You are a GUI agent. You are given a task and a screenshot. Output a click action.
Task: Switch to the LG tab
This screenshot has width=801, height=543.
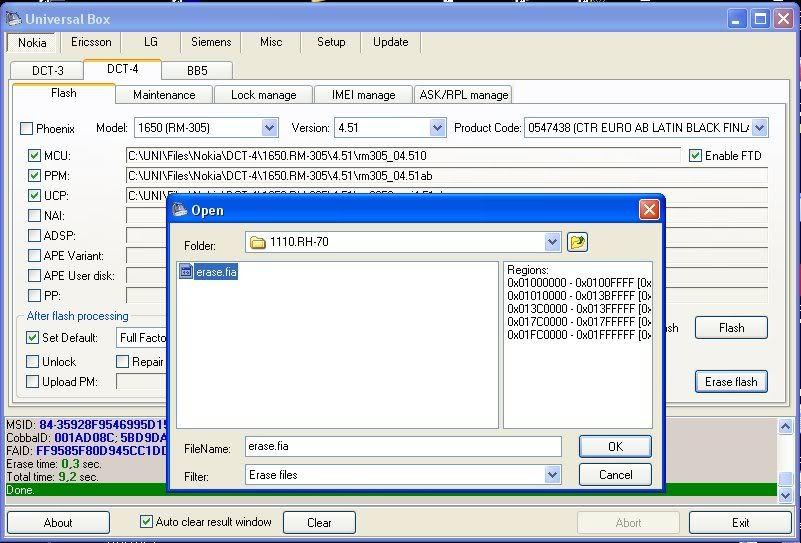click(x=151, y=42)
